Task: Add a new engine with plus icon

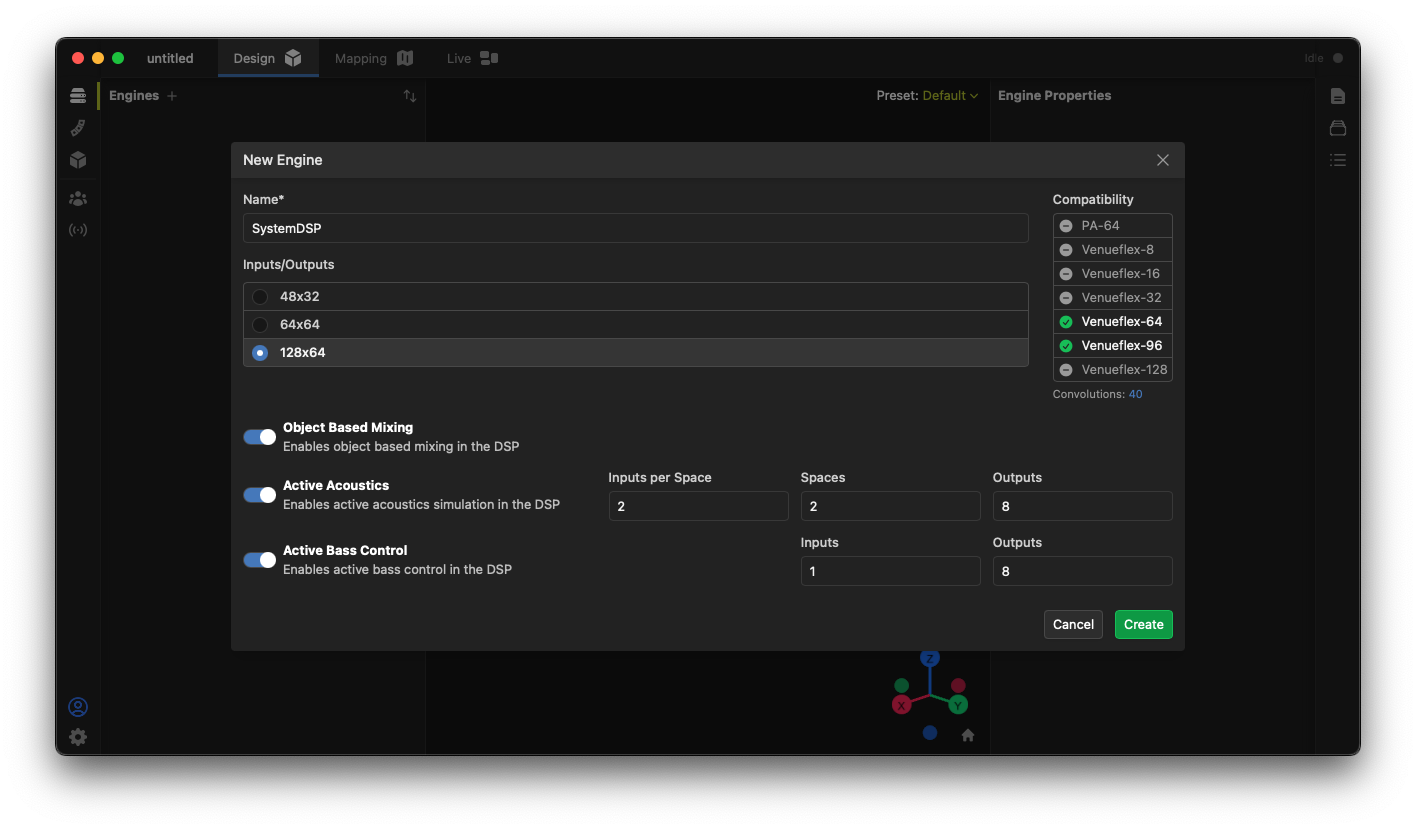Action: point(172,96)
